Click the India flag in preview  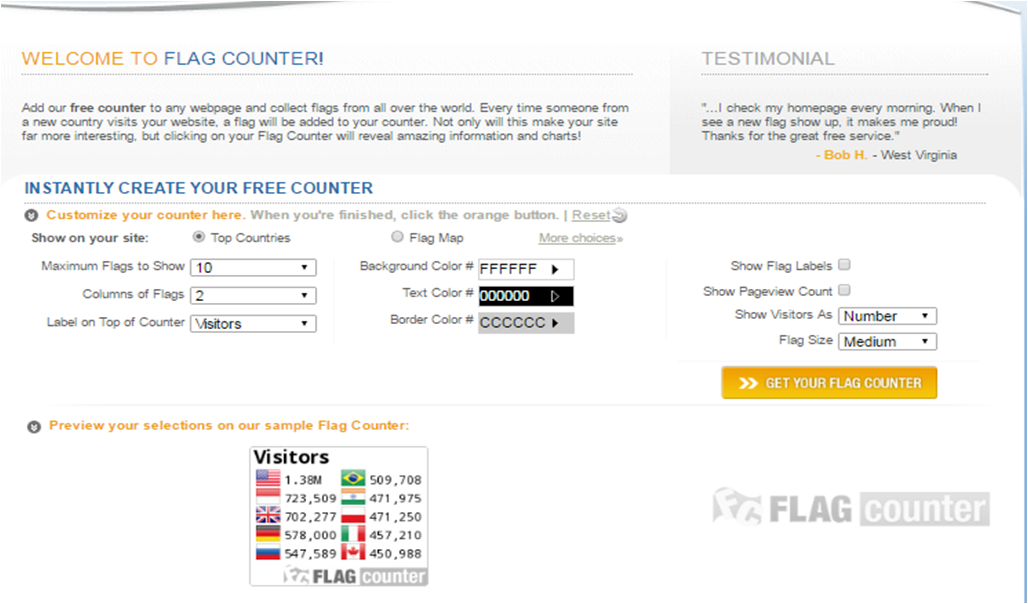(x=353, y=496)
